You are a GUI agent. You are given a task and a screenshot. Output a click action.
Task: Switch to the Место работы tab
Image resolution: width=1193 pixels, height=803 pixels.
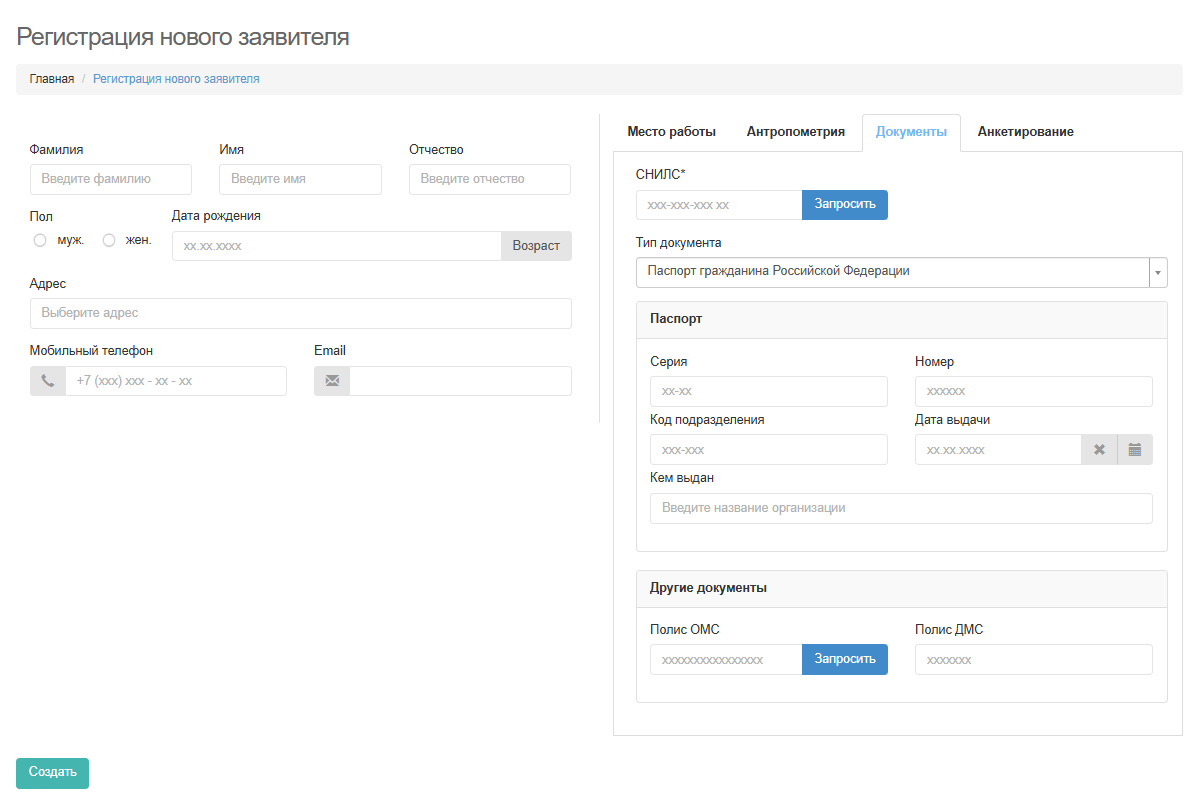tap(671, 132)
